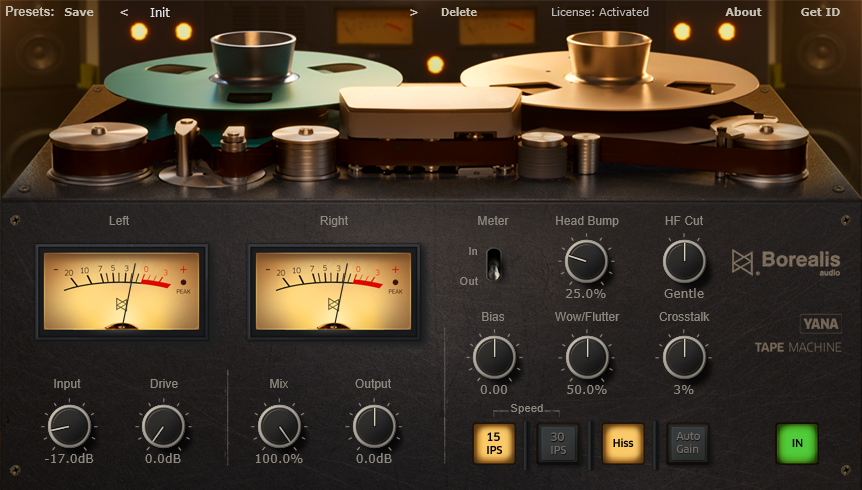Flip the Meter In/Out switch
Viewport: 862px width, 490px height.
coord(494,265)
